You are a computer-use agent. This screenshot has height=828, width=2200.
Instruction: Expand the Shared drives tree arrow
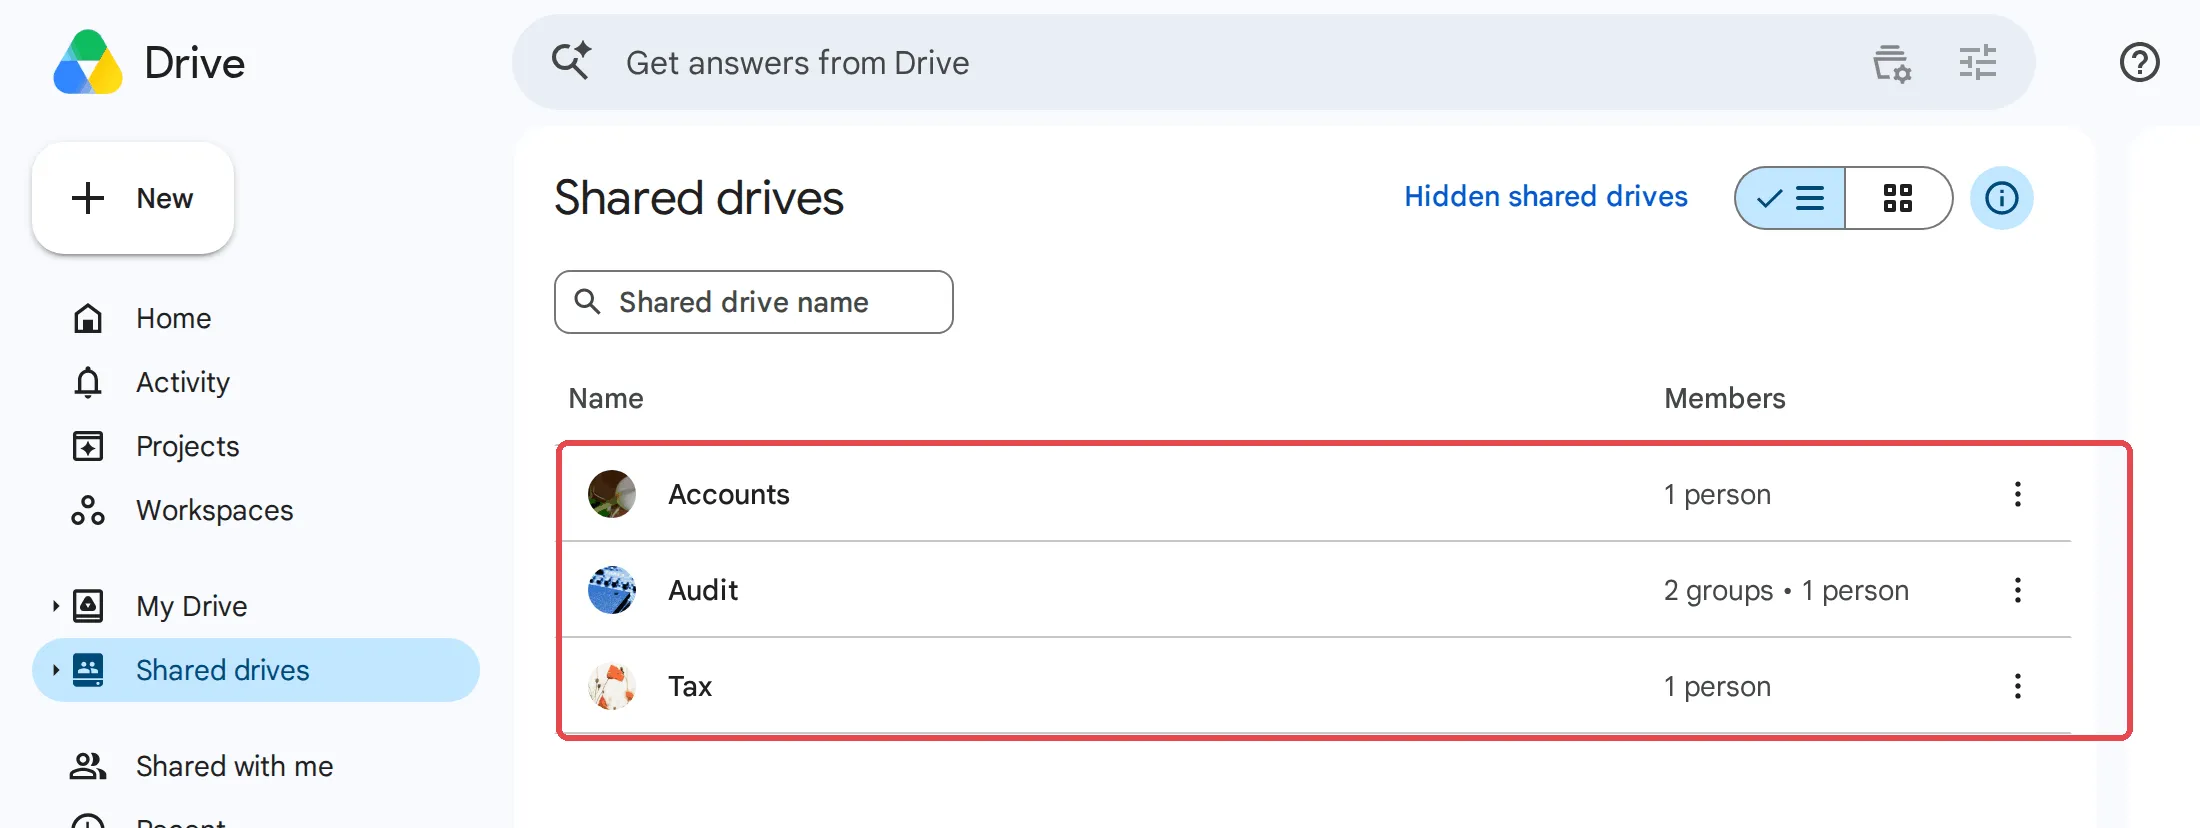(x=56, y=670)
